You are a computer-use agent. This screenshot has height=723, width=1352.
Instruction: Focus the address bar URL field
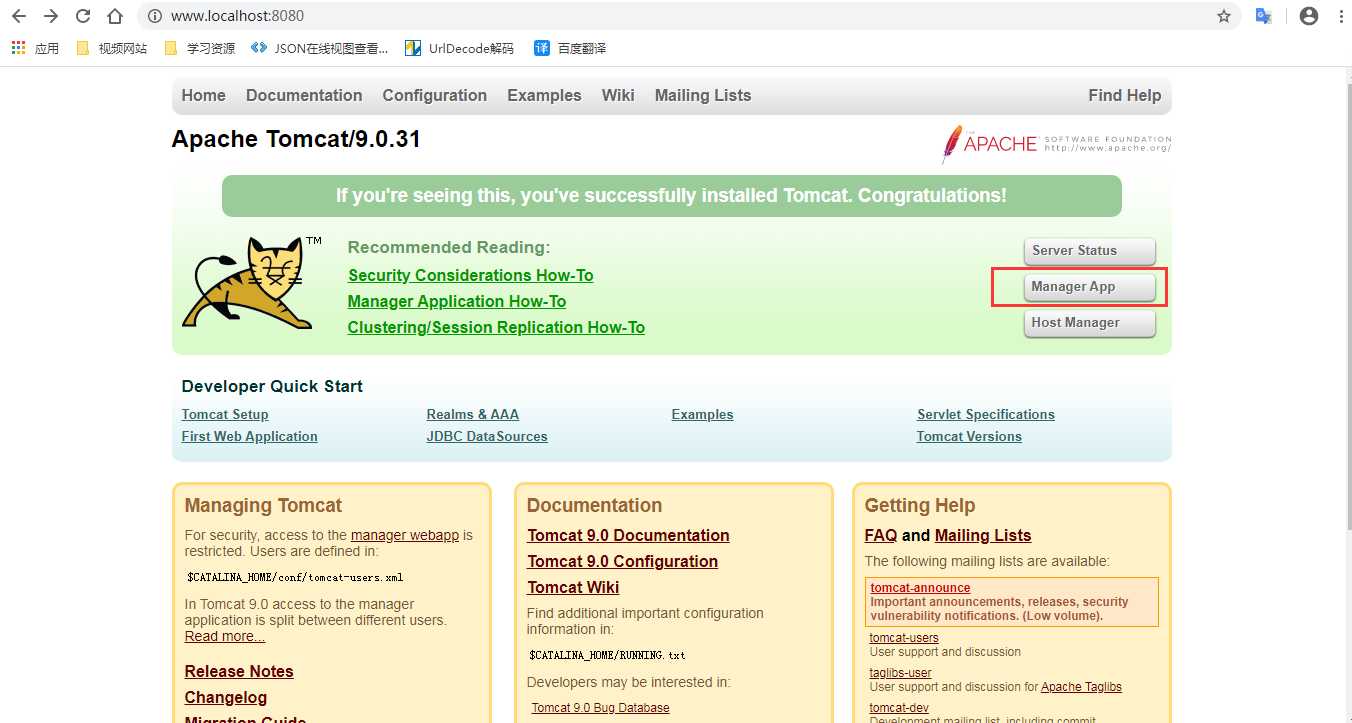click(690, 16)
